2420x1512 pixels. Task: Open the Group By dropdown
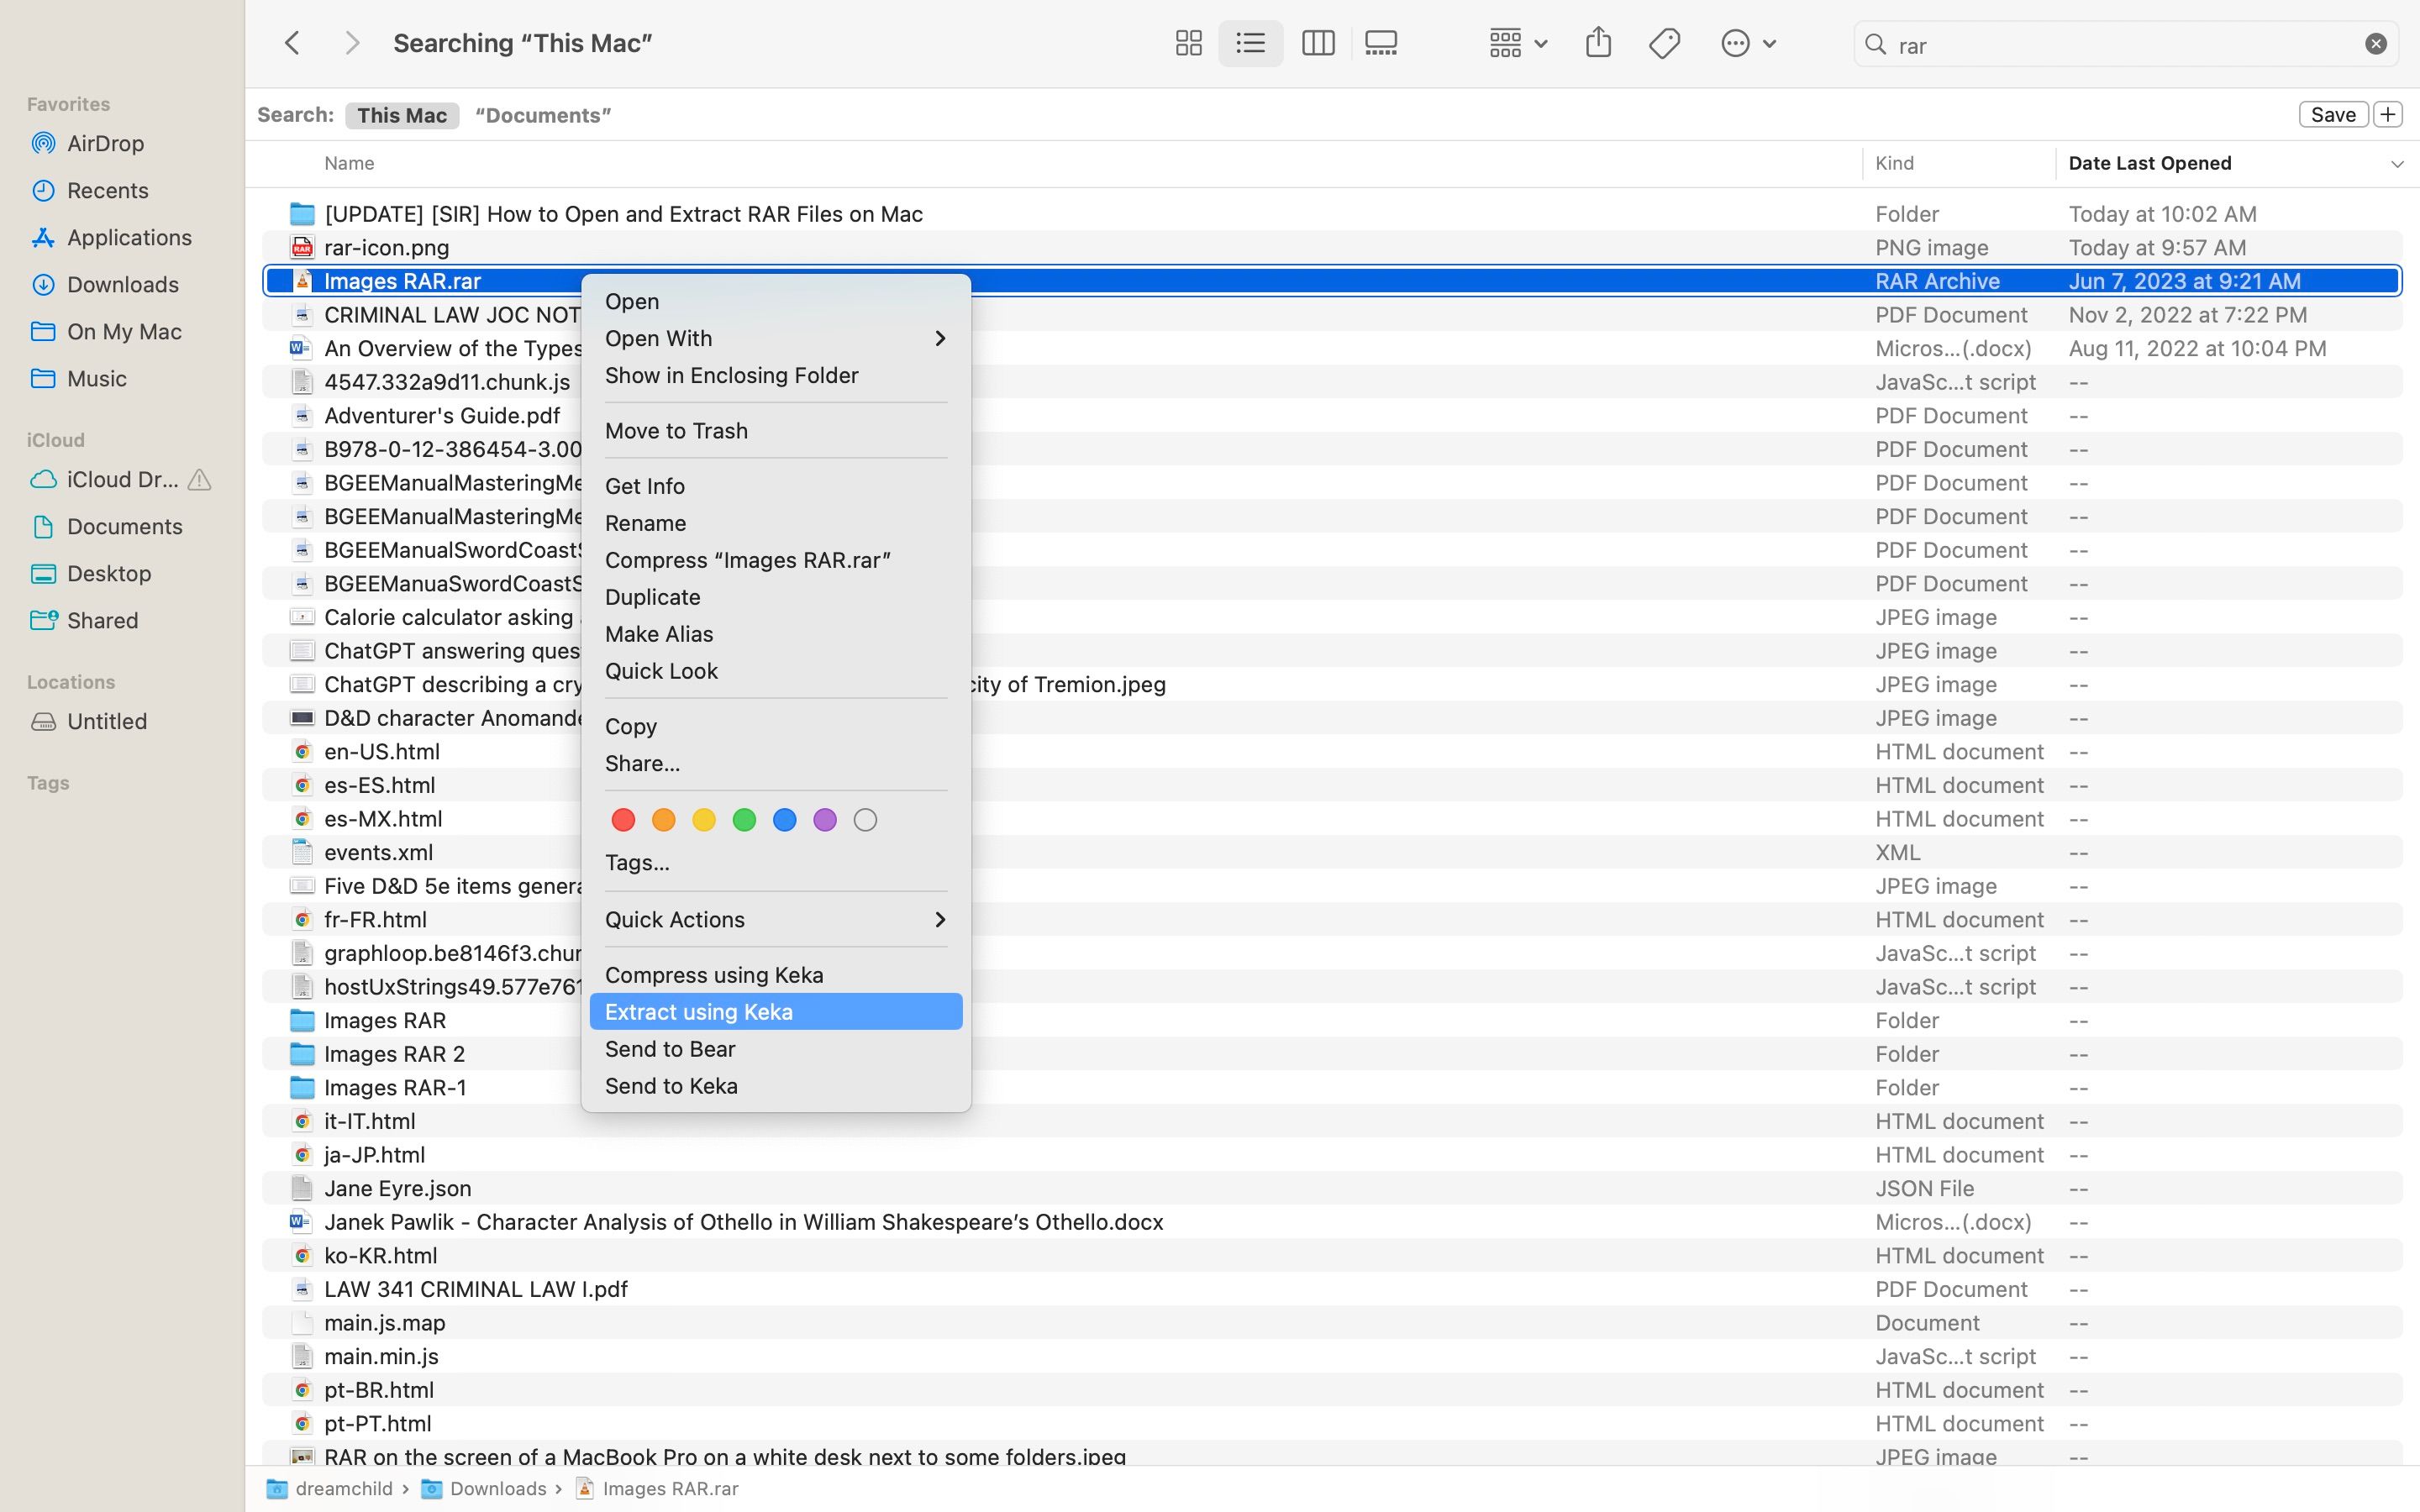coord(1517,43)
